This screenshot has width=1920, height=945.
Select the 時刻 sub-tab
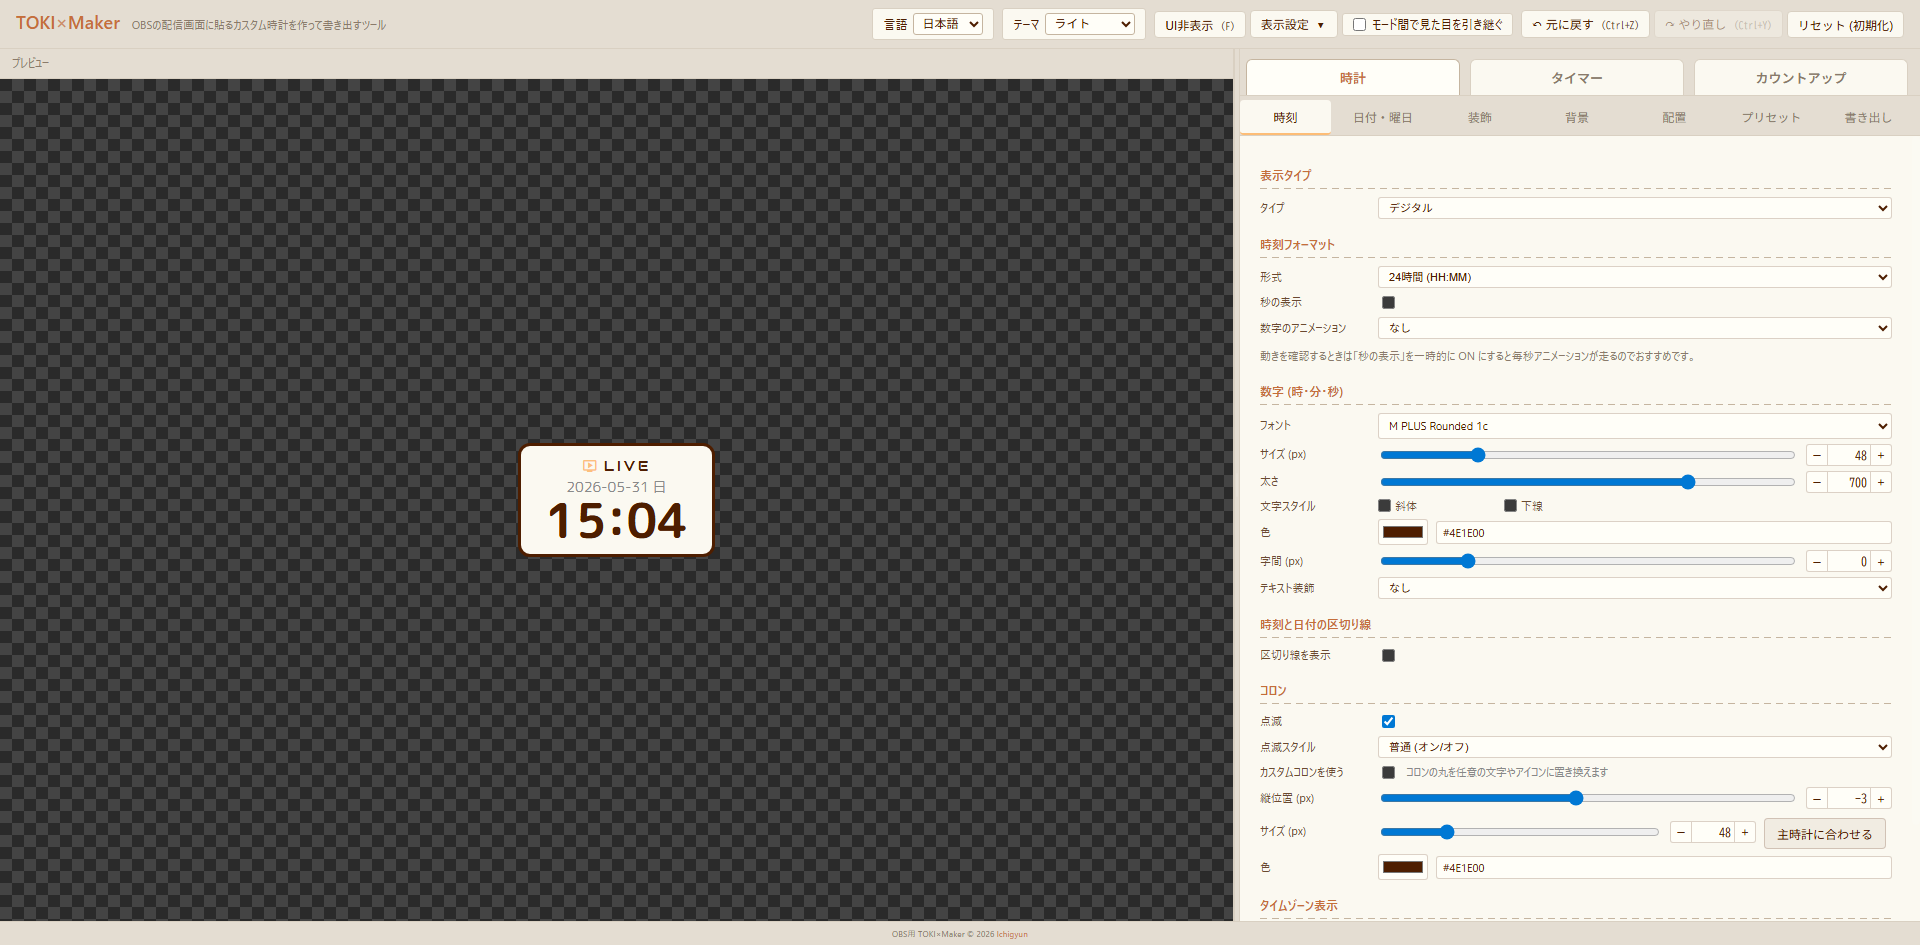[x=1285, y=118]
